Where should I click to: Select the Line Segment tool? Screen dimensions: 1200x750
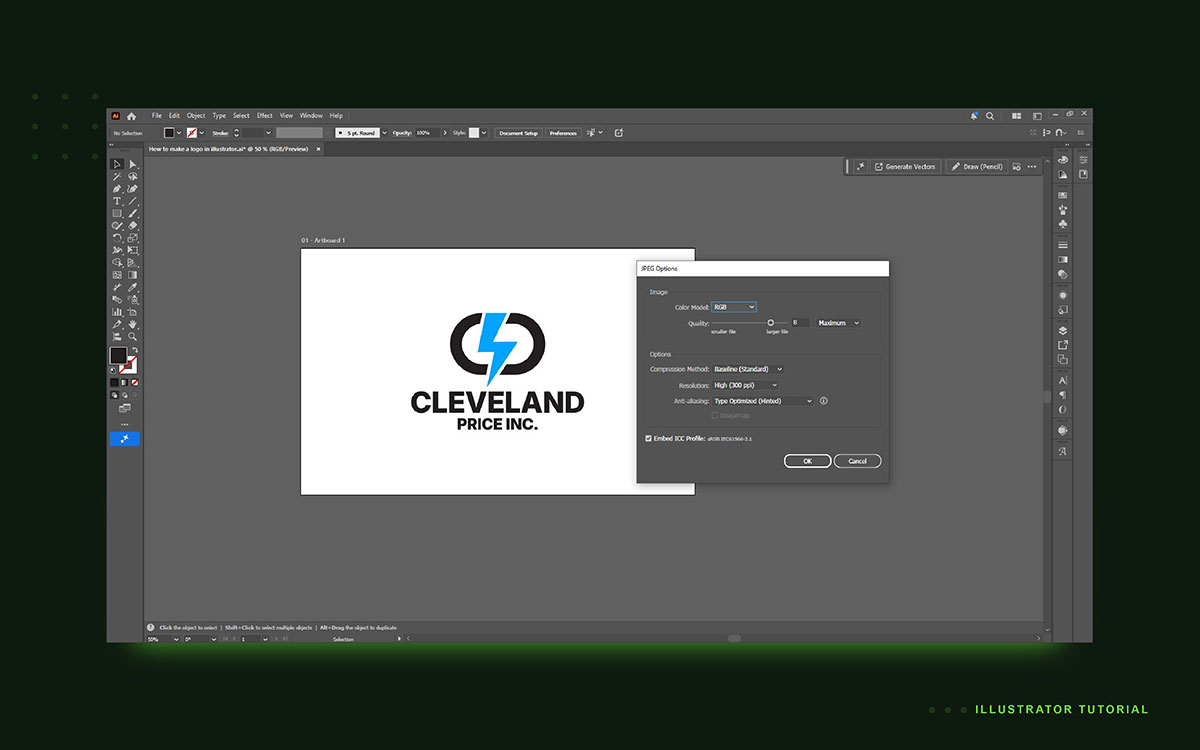tap(132, 201)
